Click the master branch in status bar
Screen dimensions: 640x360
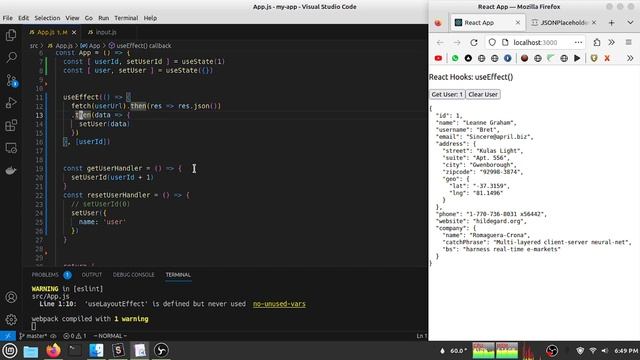point(33,336)
